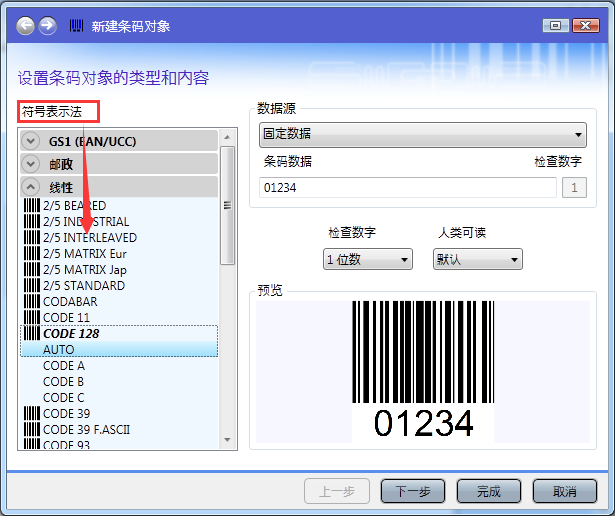Click the back arrow in the title bar
Screen dimensions: 615x516
25,26
